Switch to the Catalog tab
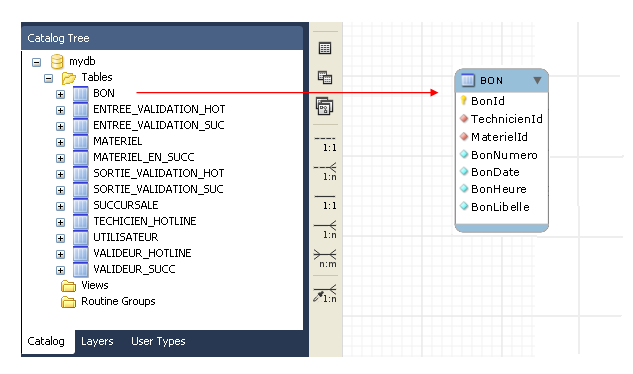Image resolution: width=633 pixels, height=374 pixels. 46,341
